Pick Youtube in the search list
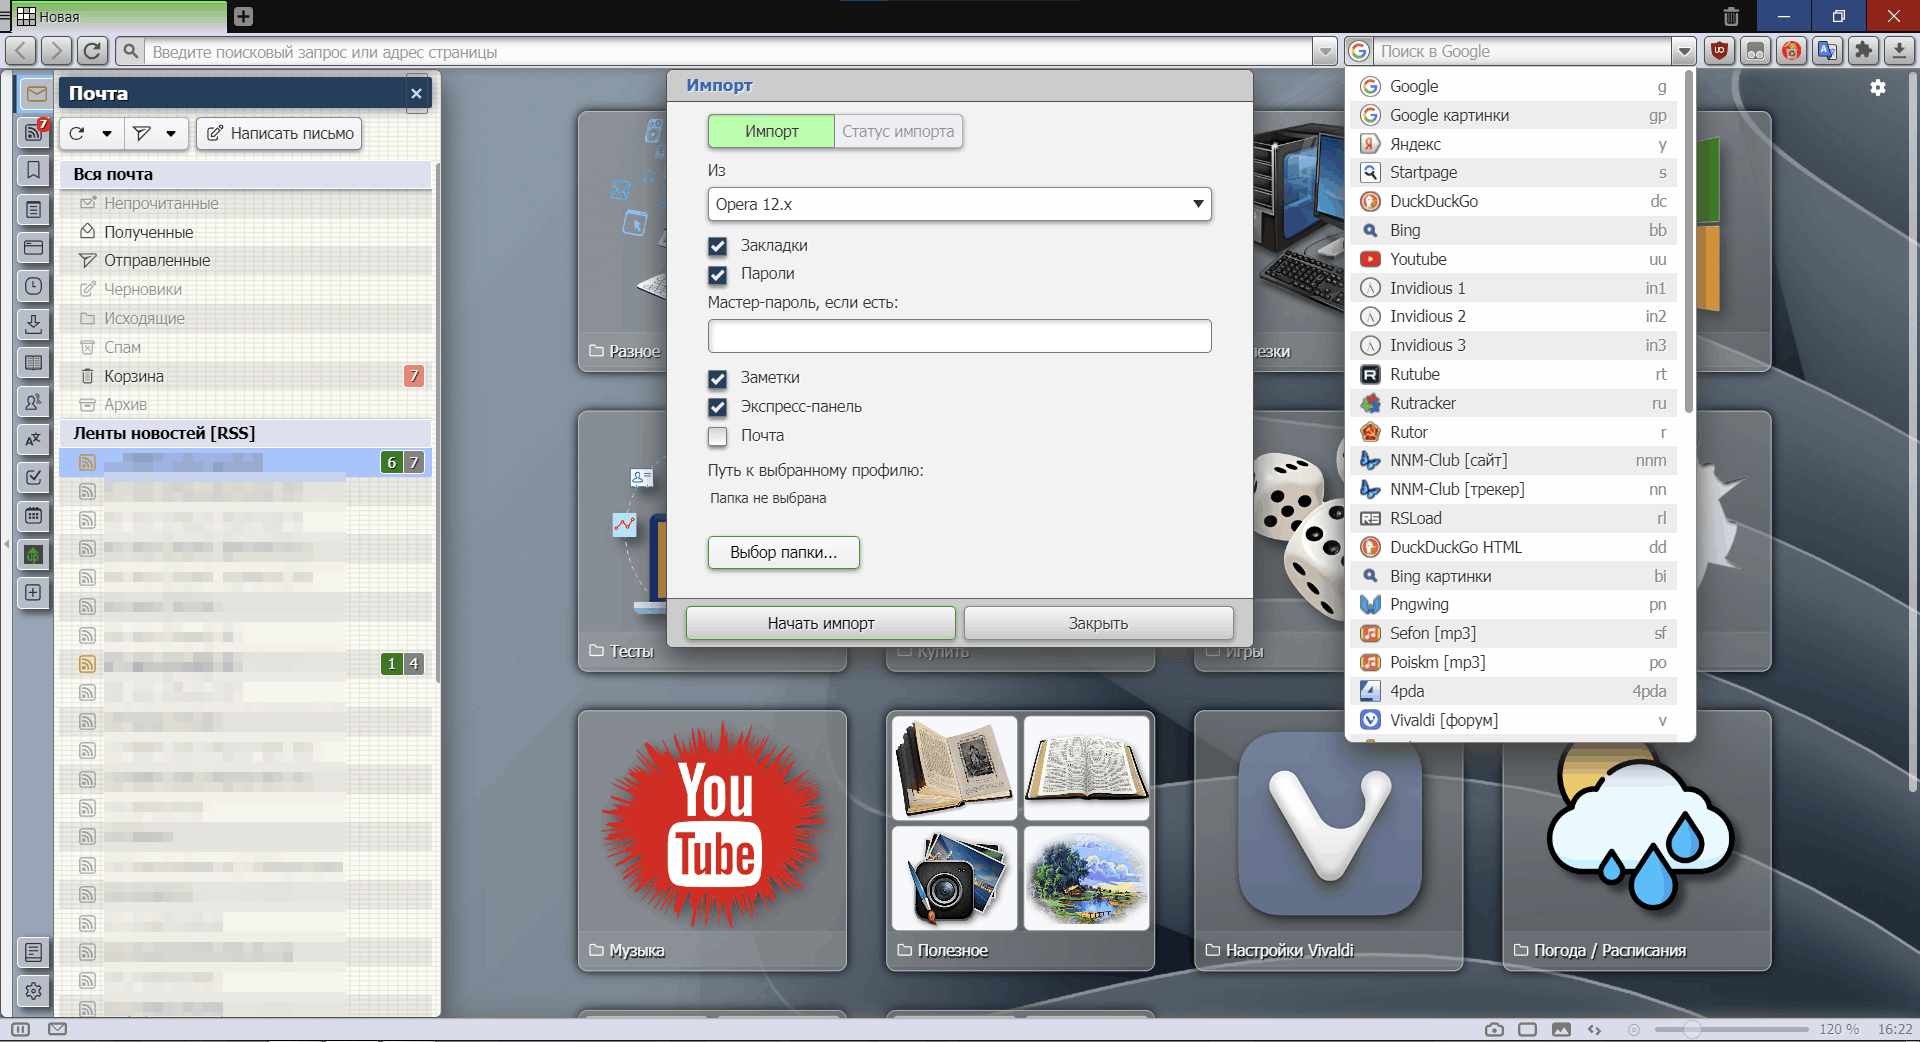Screen dimensions: 1920x1042 pos(1514,259)
